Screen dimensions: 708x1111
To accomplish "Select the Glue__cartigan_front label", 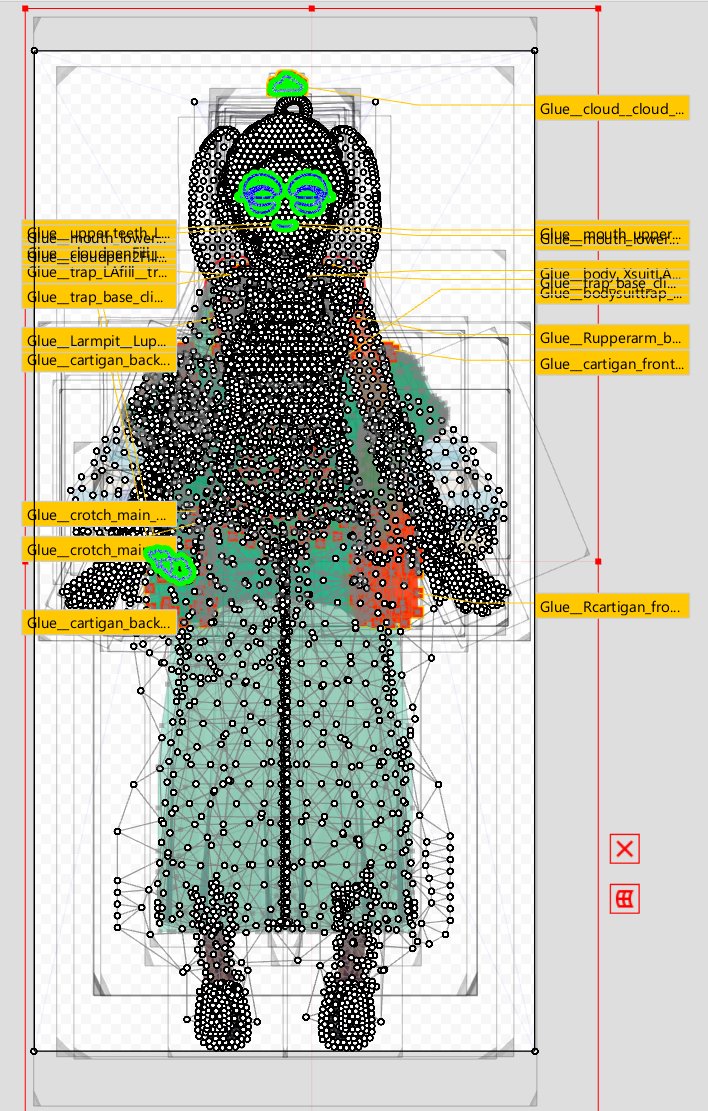I will click(x=612, y=364).
